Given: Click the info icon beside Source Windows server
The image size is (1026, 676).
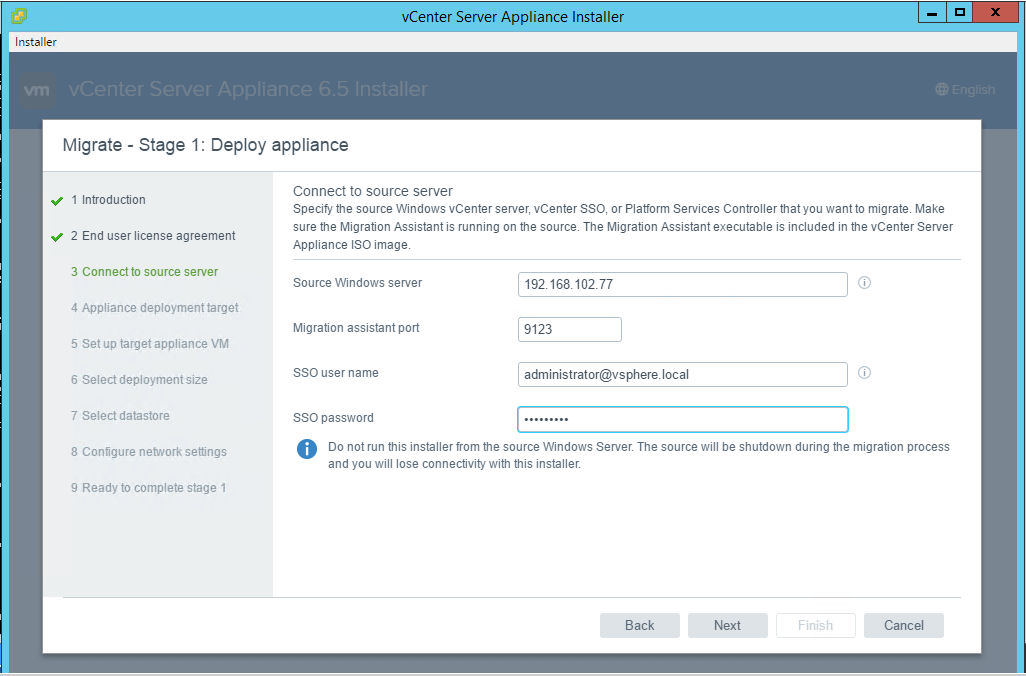Looking at the screenshot, I should point(864,283).
